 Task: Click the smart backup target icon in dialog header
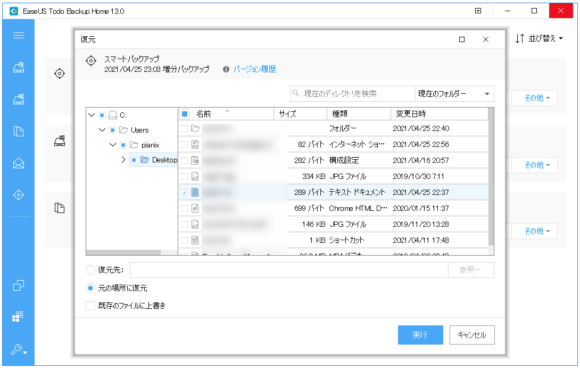coord(91,61)
